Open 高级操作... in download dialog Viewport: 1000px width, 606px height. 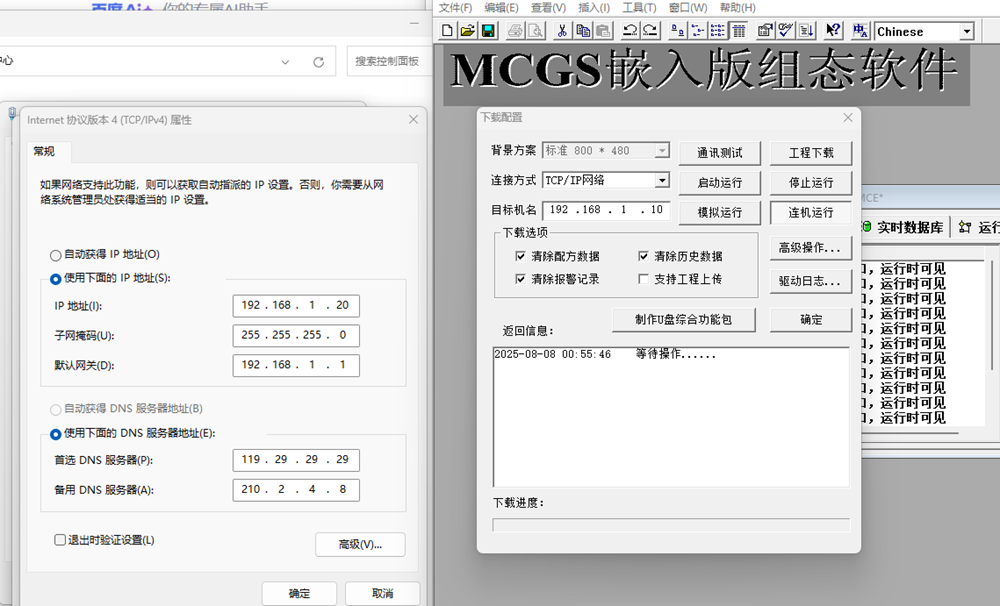(811, 248)
